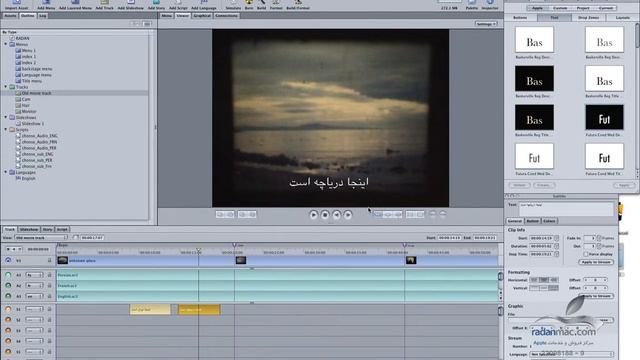Click the Add Layered Menu toolbar icon
Image resolution: width=640 pixels, height=360 pixels.
(x=75, y=3)
